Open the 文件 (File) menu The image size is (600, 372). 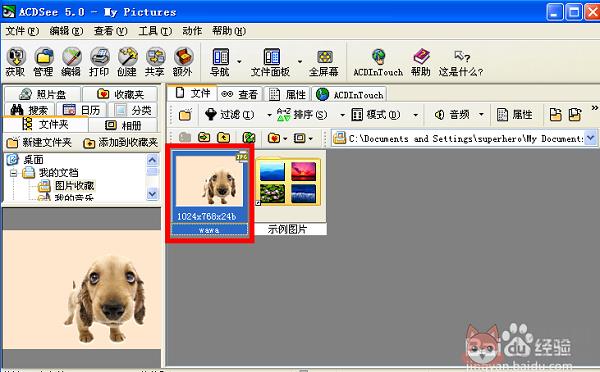pos(22,31)
